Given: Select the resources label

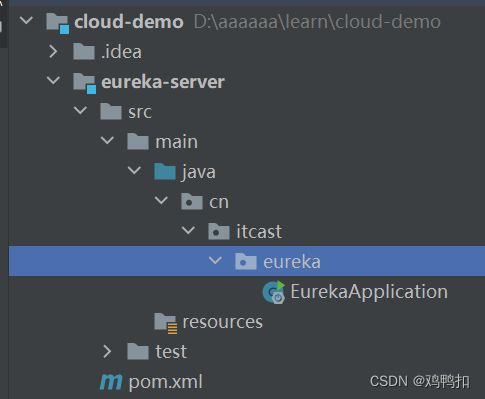Looking at the screenshot, I should (x=222, y=322).
